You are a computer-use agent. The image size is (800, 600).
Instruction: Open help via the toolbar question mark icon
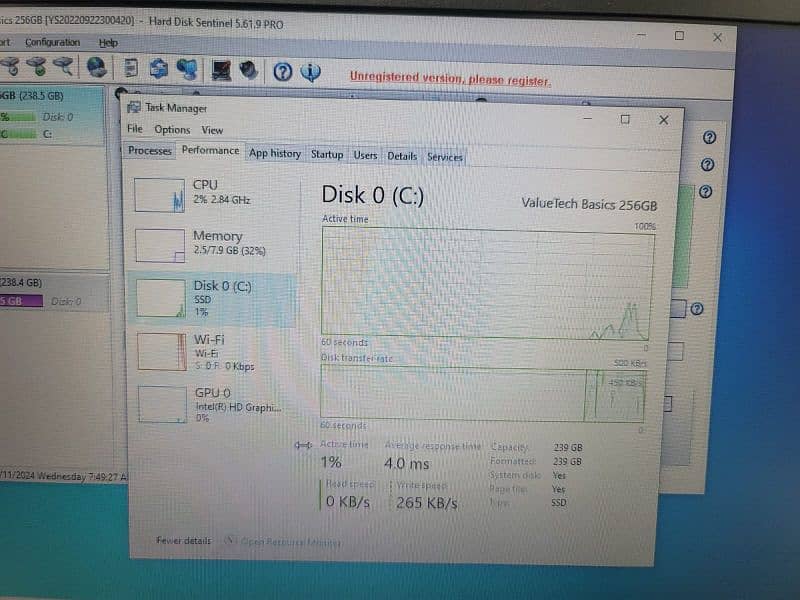tap(283, 71)
